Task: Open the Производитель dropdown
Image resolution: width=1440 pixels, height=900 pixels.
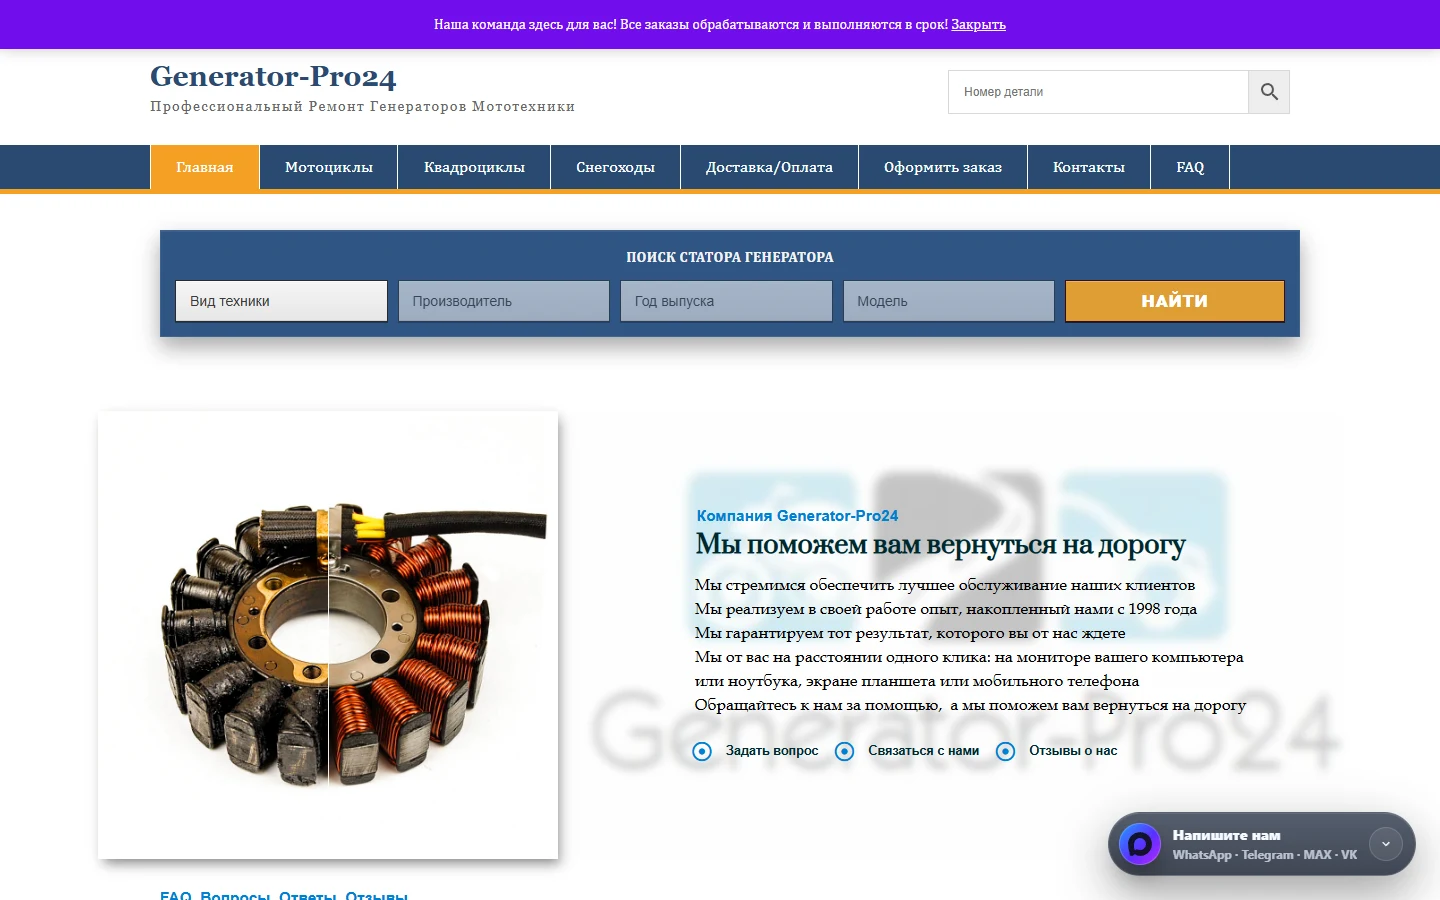Action: 504,301
